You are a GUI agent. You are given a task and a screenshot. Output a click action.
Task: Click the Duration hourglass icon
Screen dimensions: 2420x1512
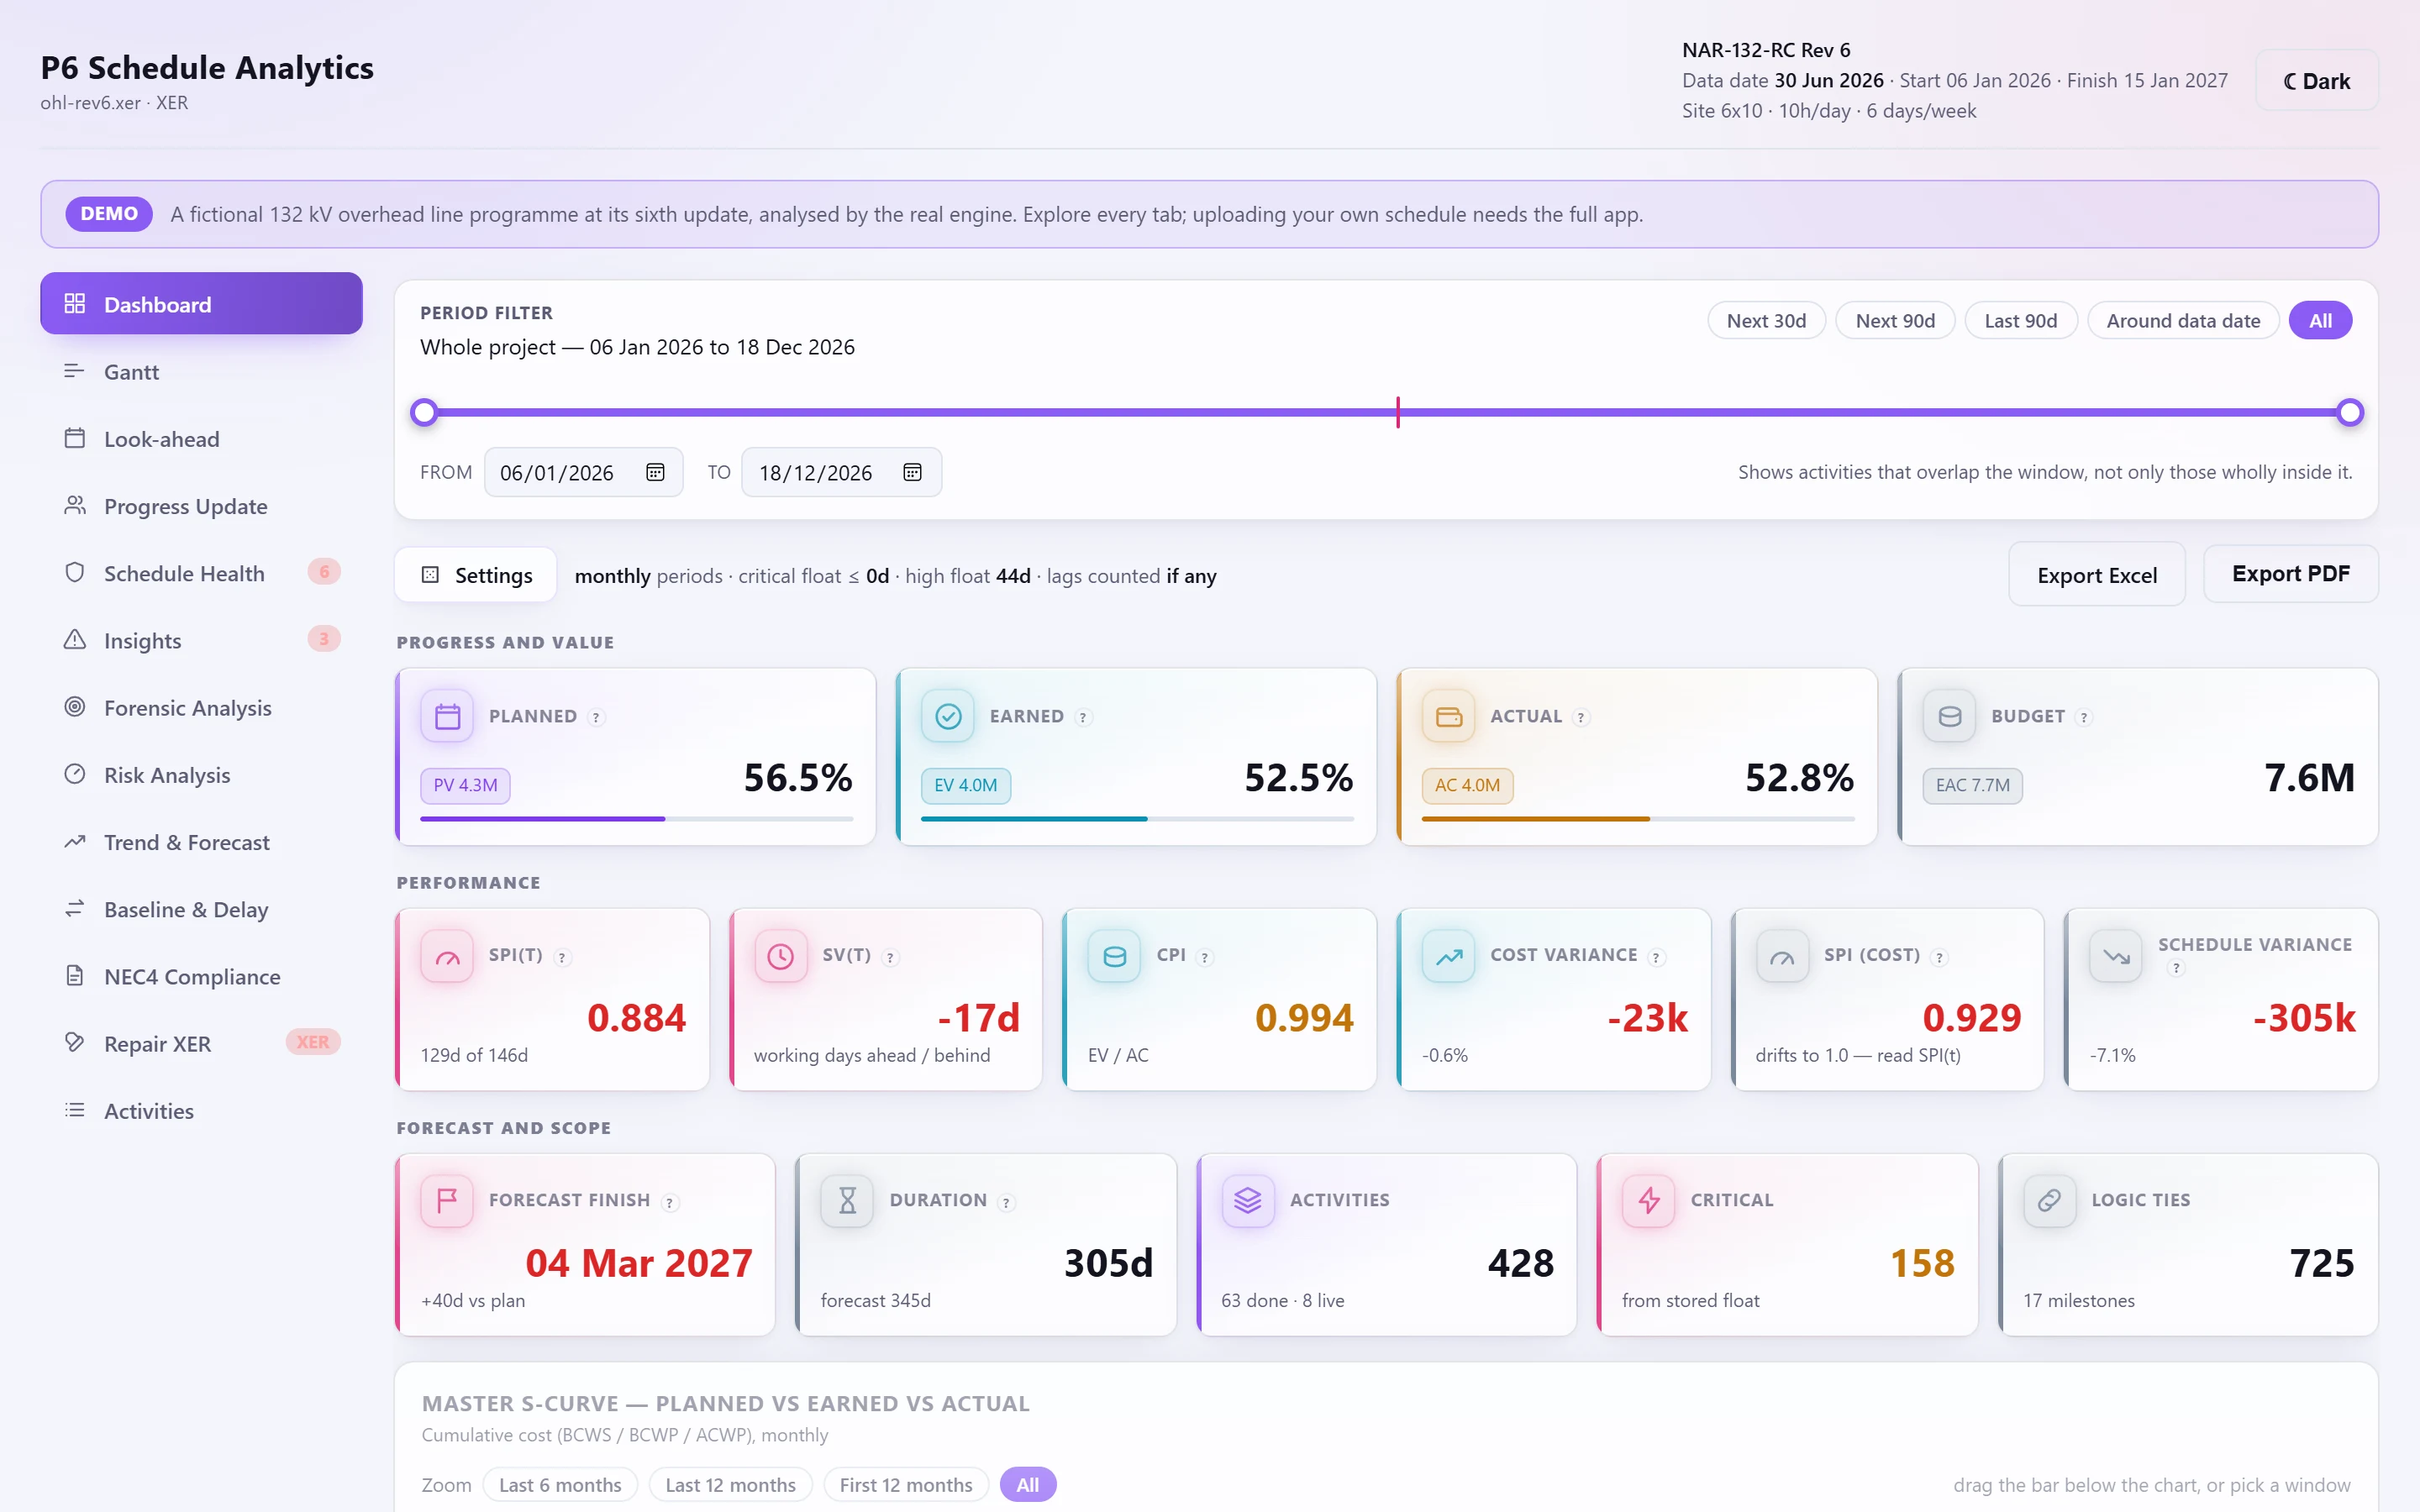848,1200
